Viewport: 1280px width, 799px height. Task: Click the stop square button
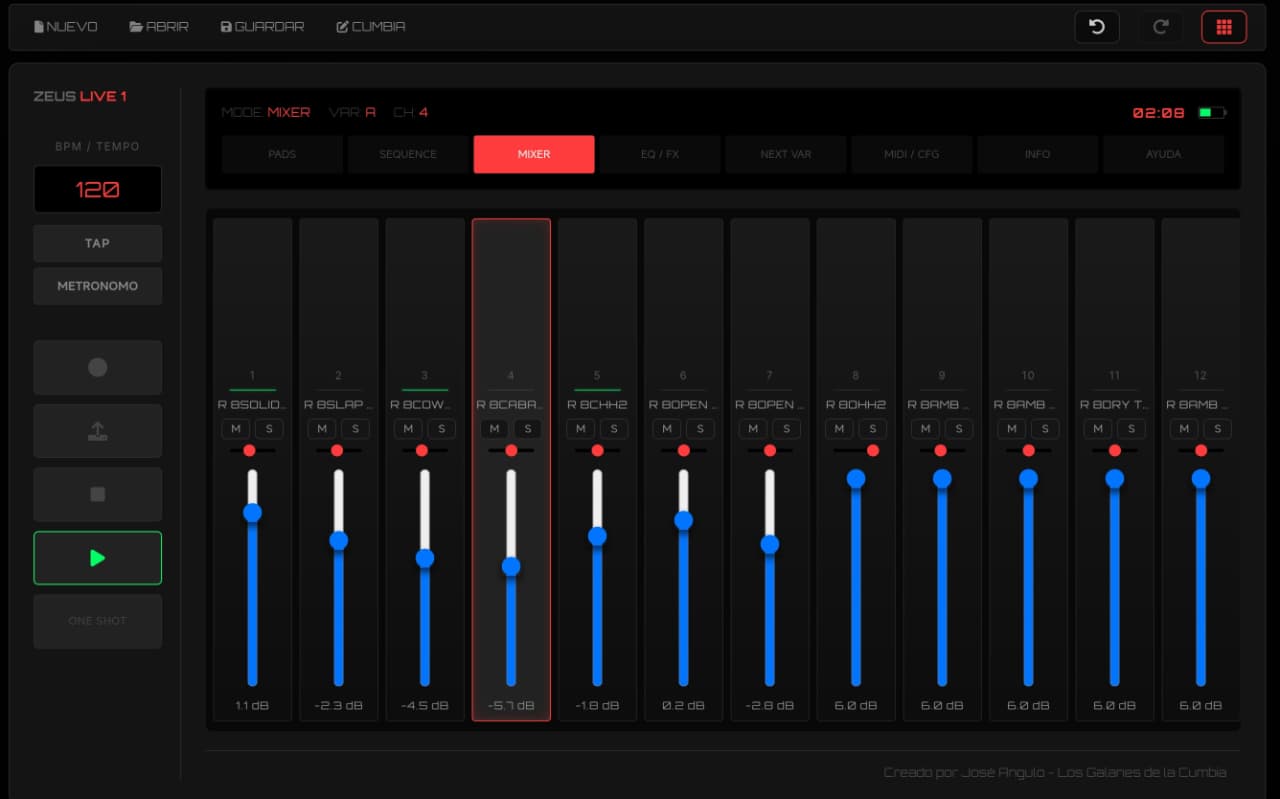98,494
